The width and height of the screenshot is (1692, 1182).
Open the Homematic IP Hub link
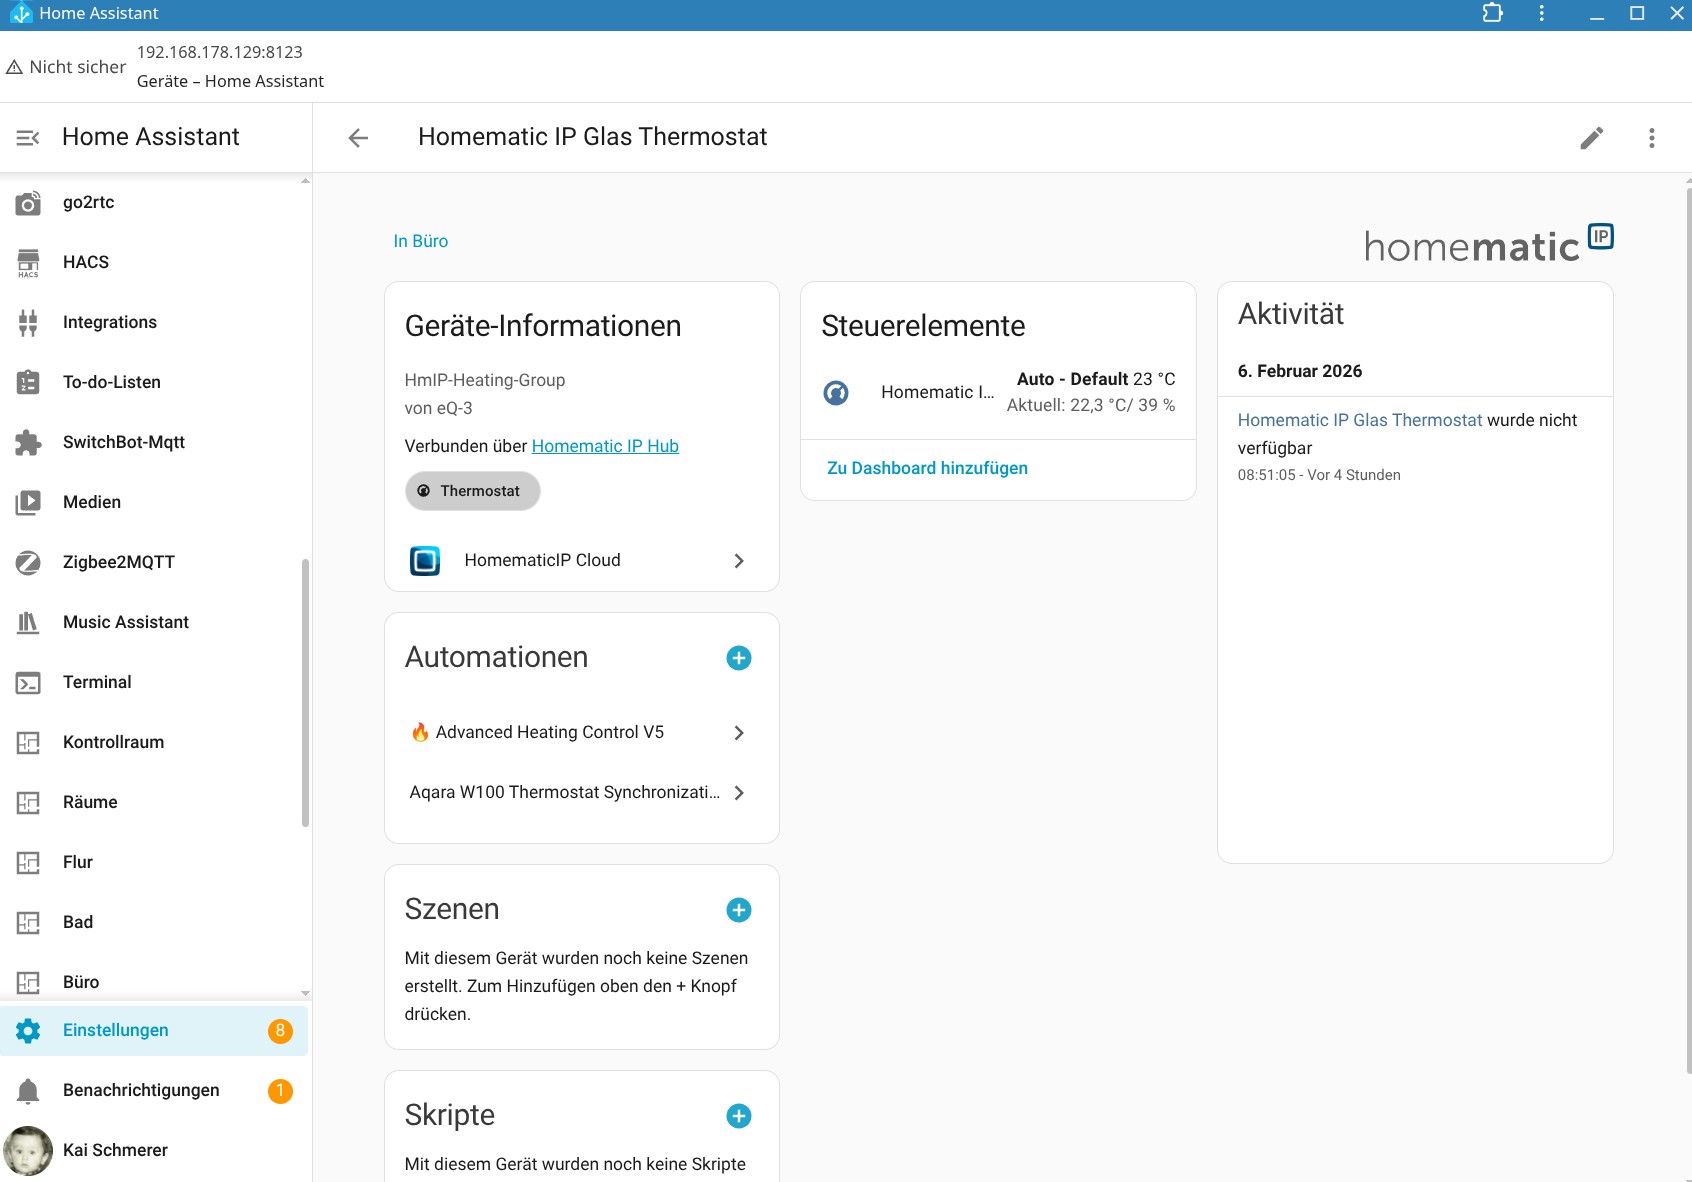pos(605,446)
